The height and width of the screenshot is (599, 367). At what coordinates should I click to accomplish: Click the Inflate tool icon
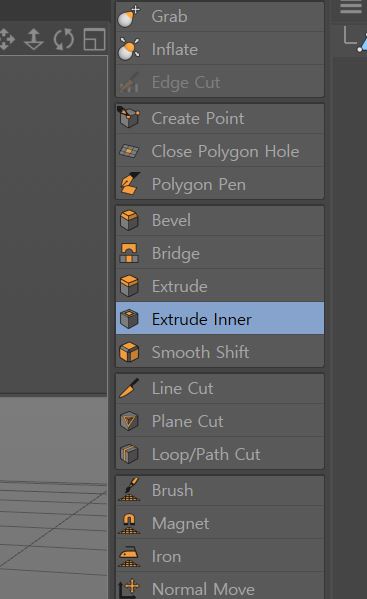point(129,49)
